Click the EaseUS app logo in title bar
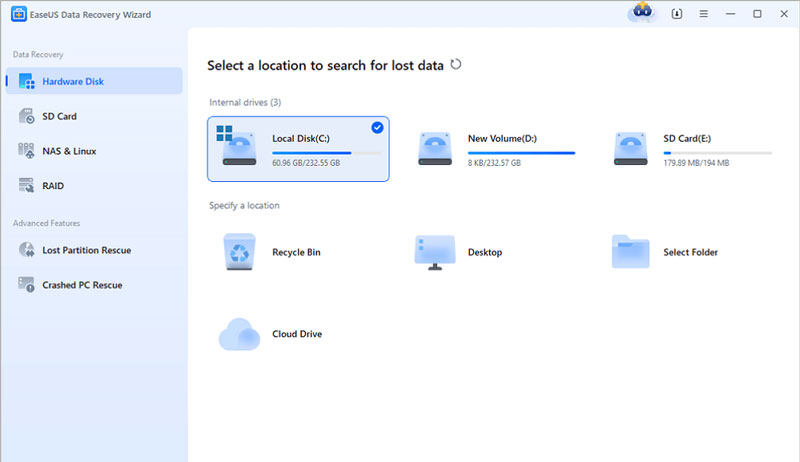Screen dimensions: 800x462 pos(11,13)
